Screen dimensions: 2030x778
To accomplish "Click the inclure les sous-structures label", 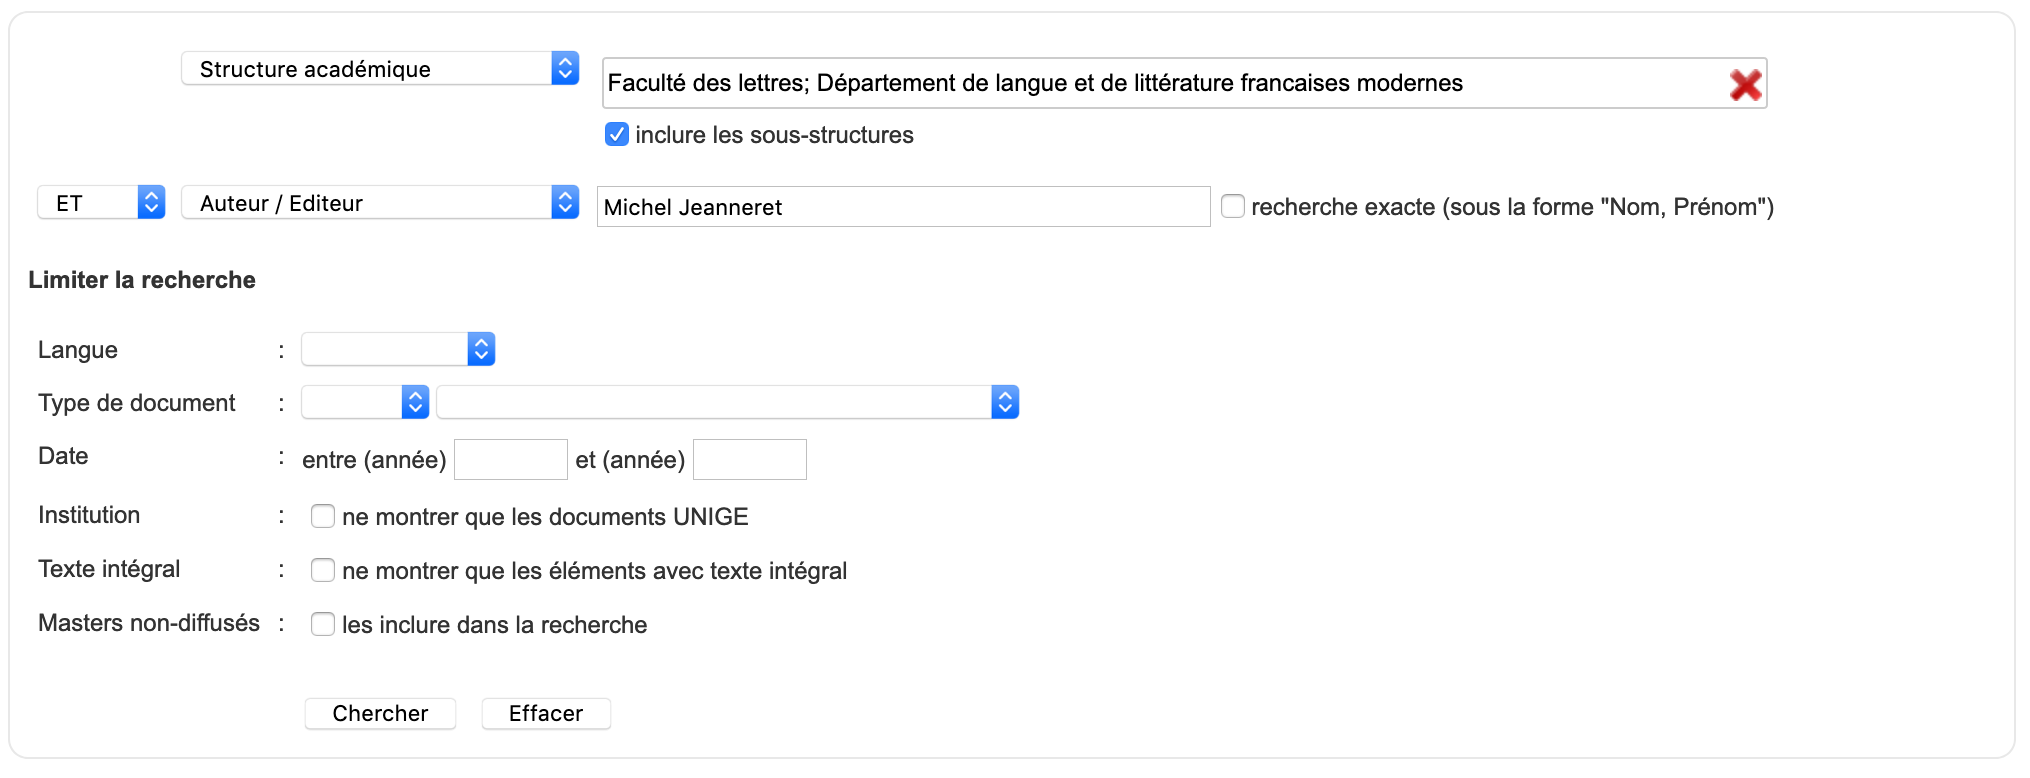I will (774, 135).
